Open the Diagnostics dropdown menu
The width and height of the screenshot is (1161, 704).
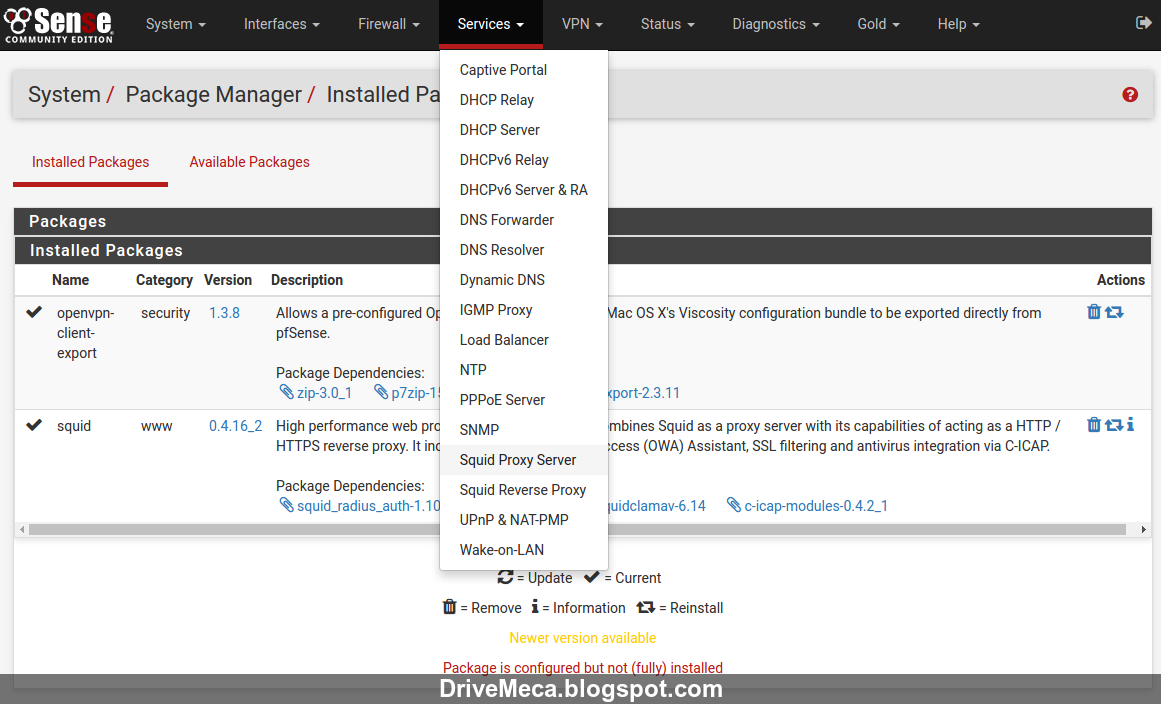point(776,24)
